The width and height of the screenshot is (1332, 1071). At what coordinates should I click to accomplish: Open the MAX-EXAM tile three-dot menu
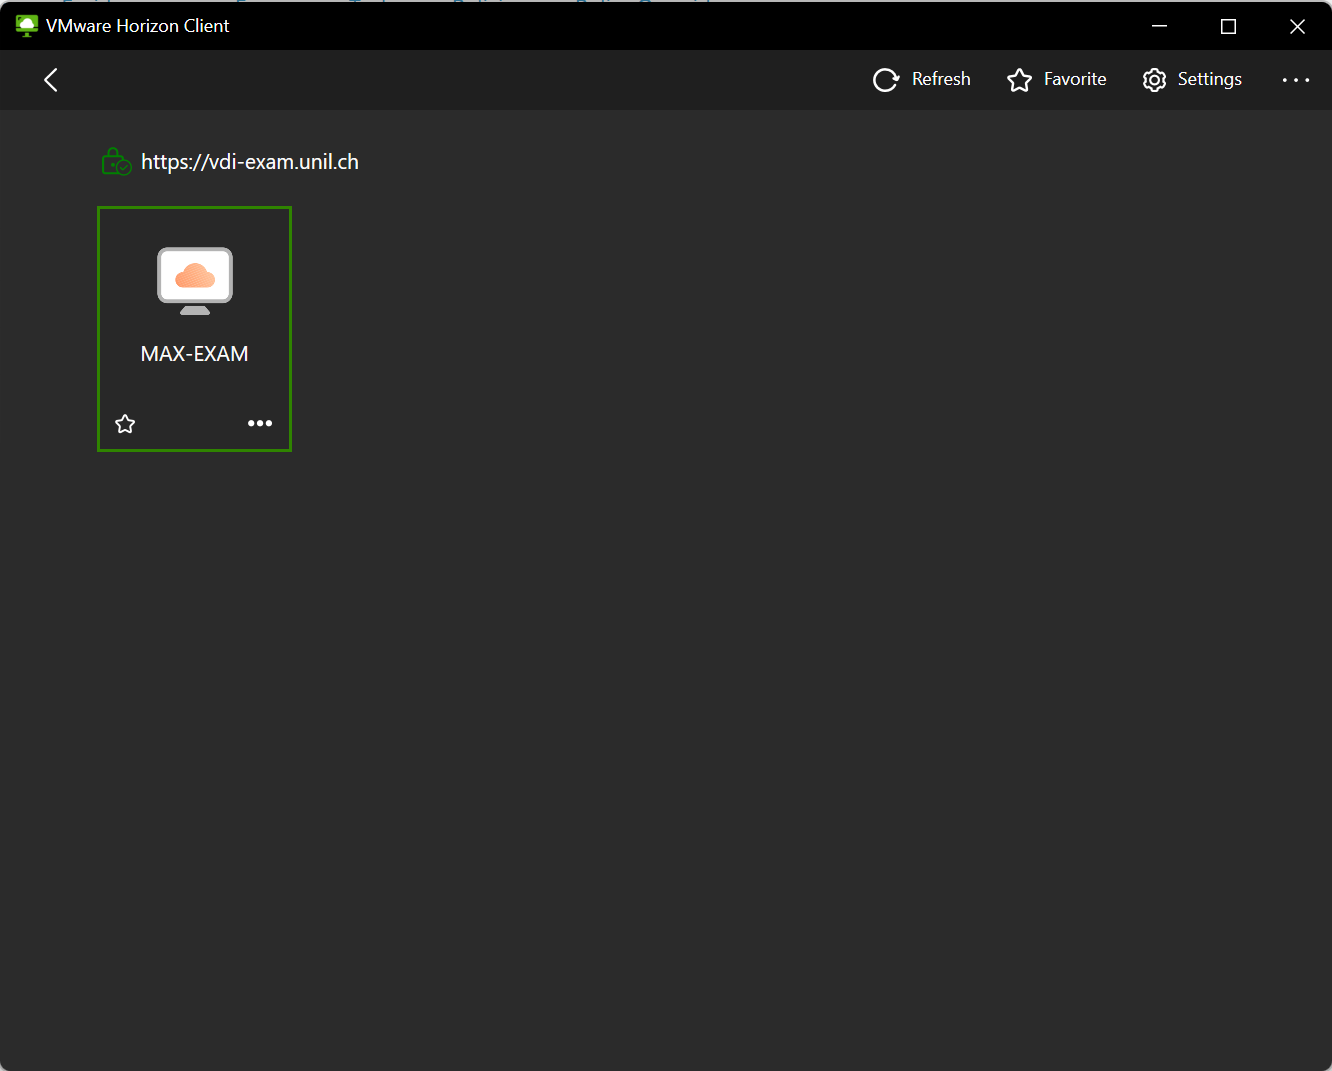click(260, 424)
